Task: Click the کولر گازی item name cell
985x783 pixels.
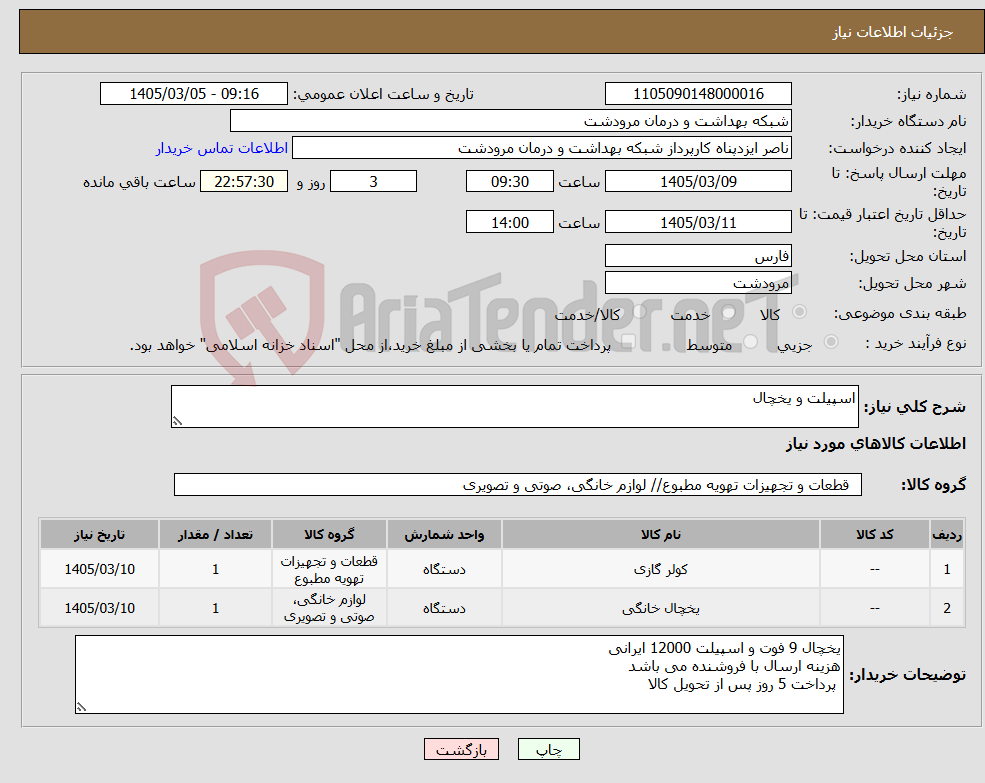Action: point(660,569)
